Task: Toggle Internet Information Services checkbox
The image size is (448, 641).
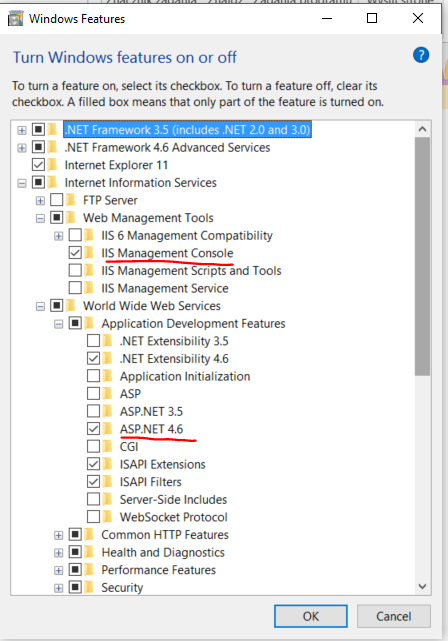Action: [38, 182]
